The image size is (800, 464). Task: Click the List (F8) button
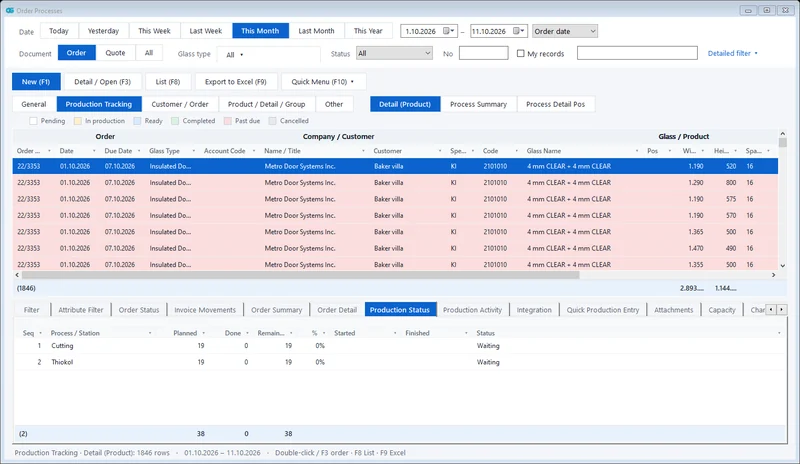point(168,82)
